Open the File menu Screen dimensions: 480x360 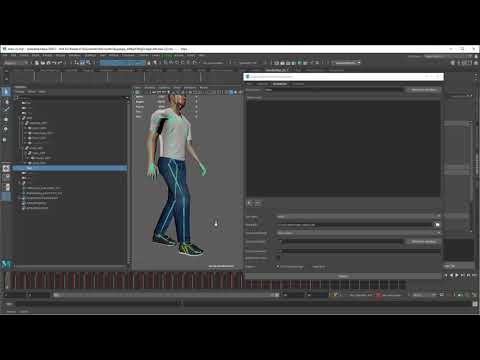coord(5,56)
